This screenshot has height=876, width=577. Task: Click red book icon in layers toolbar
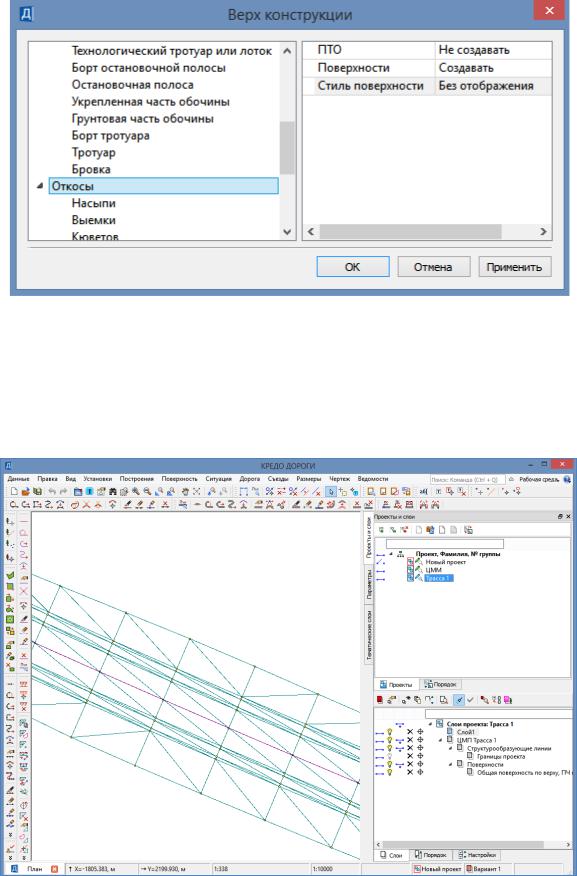[380, 700]
